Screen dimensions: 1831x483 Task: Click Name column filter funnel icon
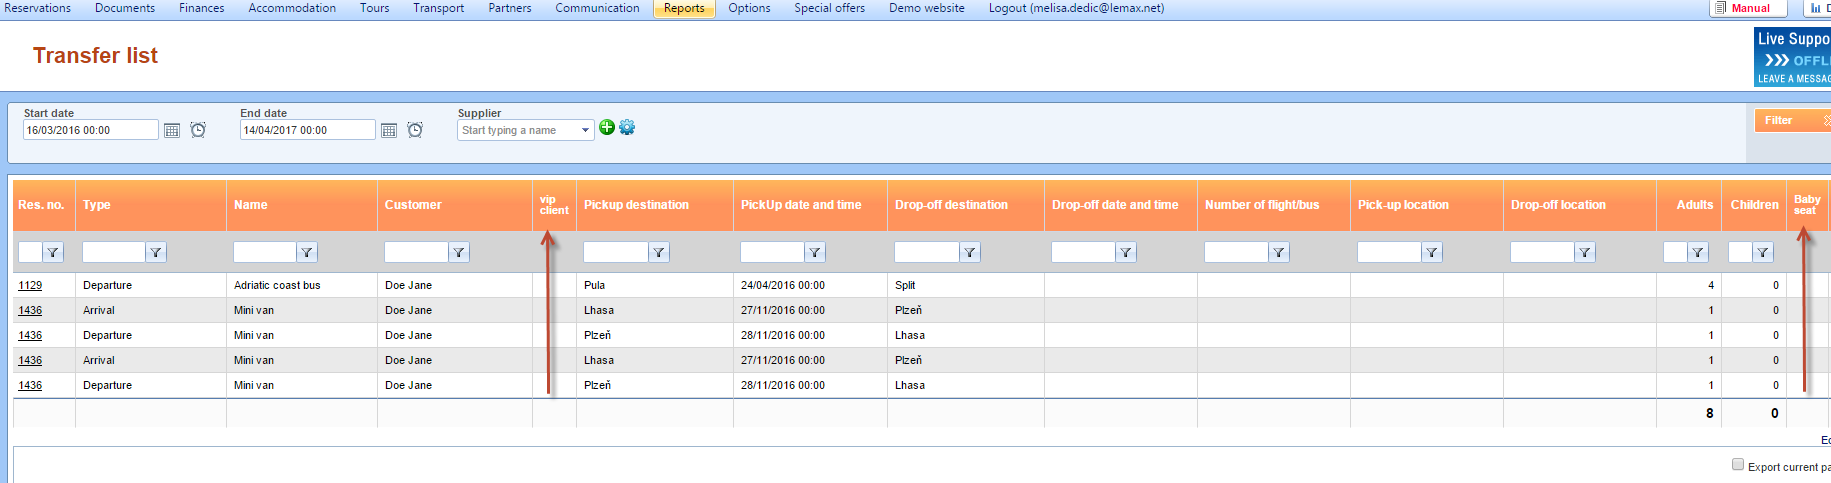tap(307, 252)
